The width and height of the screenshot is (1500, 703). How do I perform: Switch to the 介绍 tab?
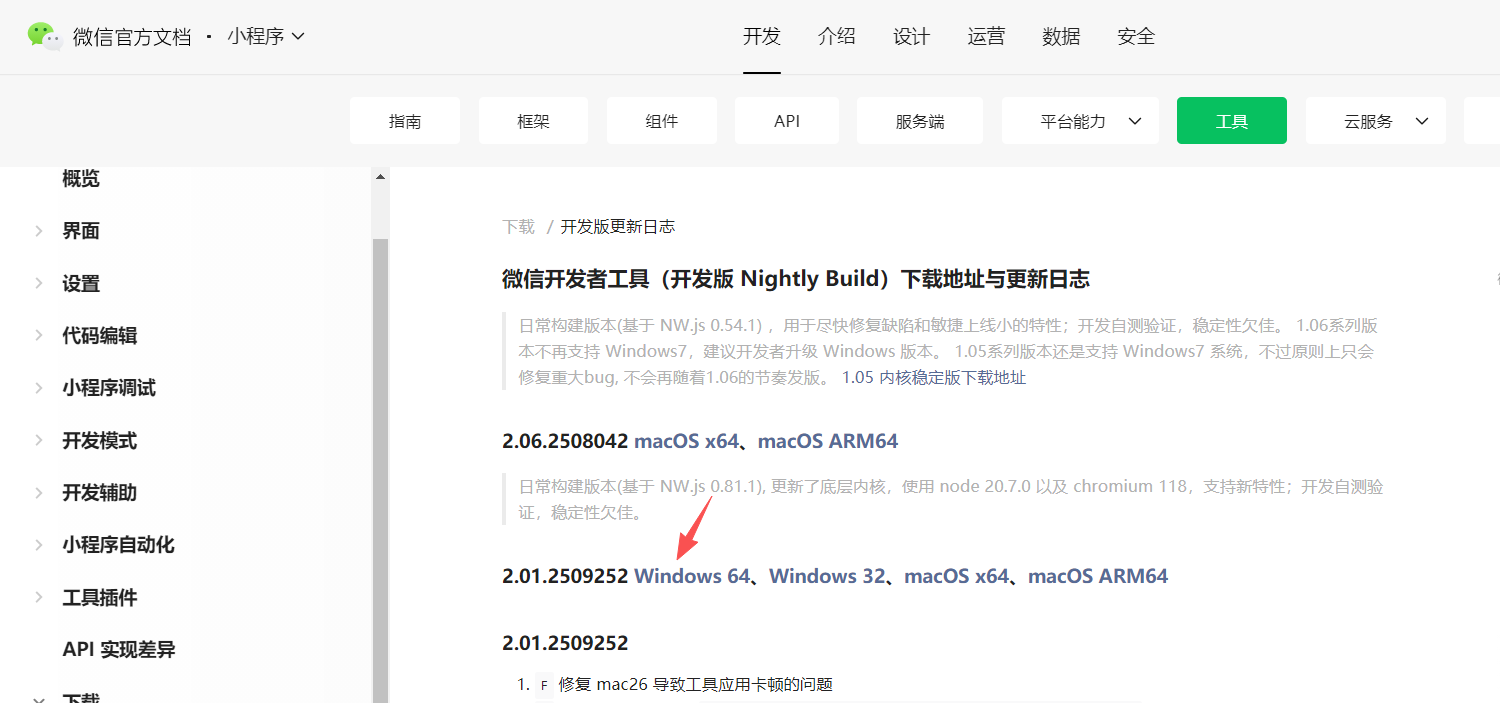(837, 37)
